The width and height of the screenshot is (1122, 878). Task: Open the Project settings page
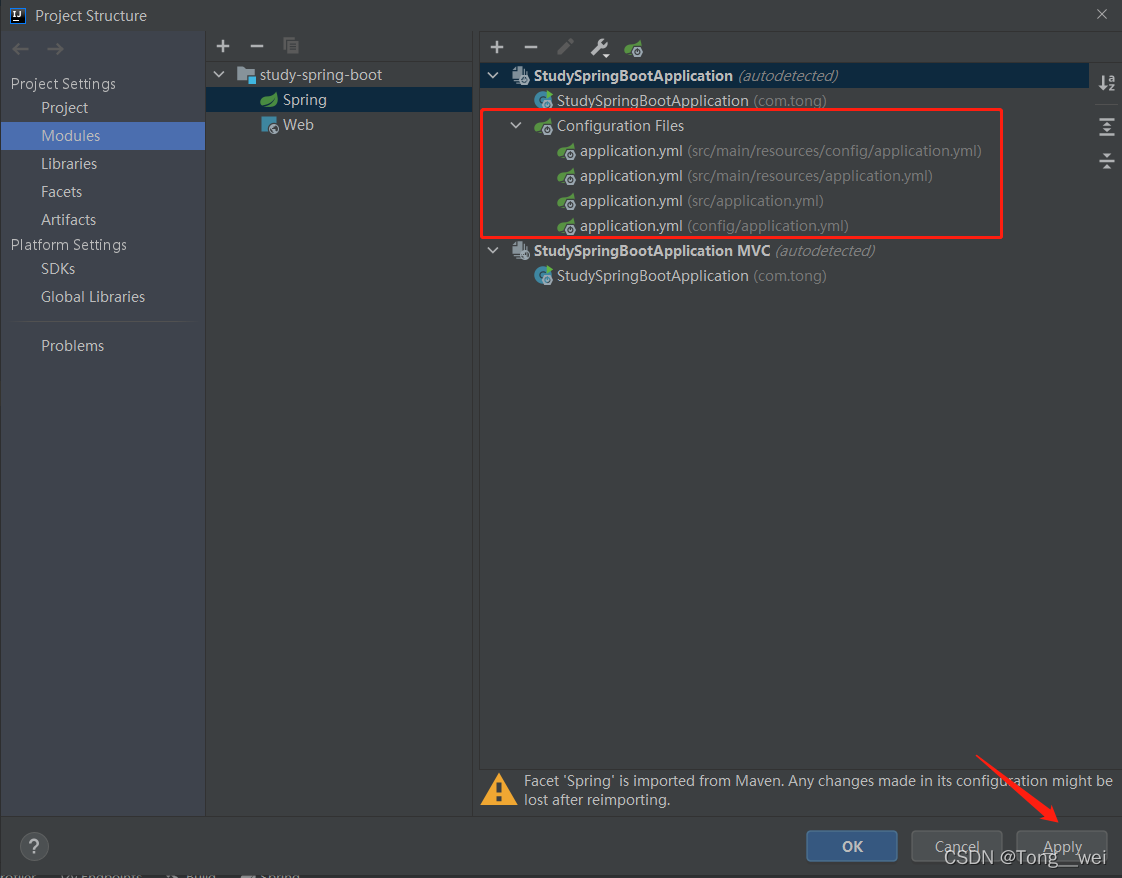pyautogui.click(x=64, y=107)
